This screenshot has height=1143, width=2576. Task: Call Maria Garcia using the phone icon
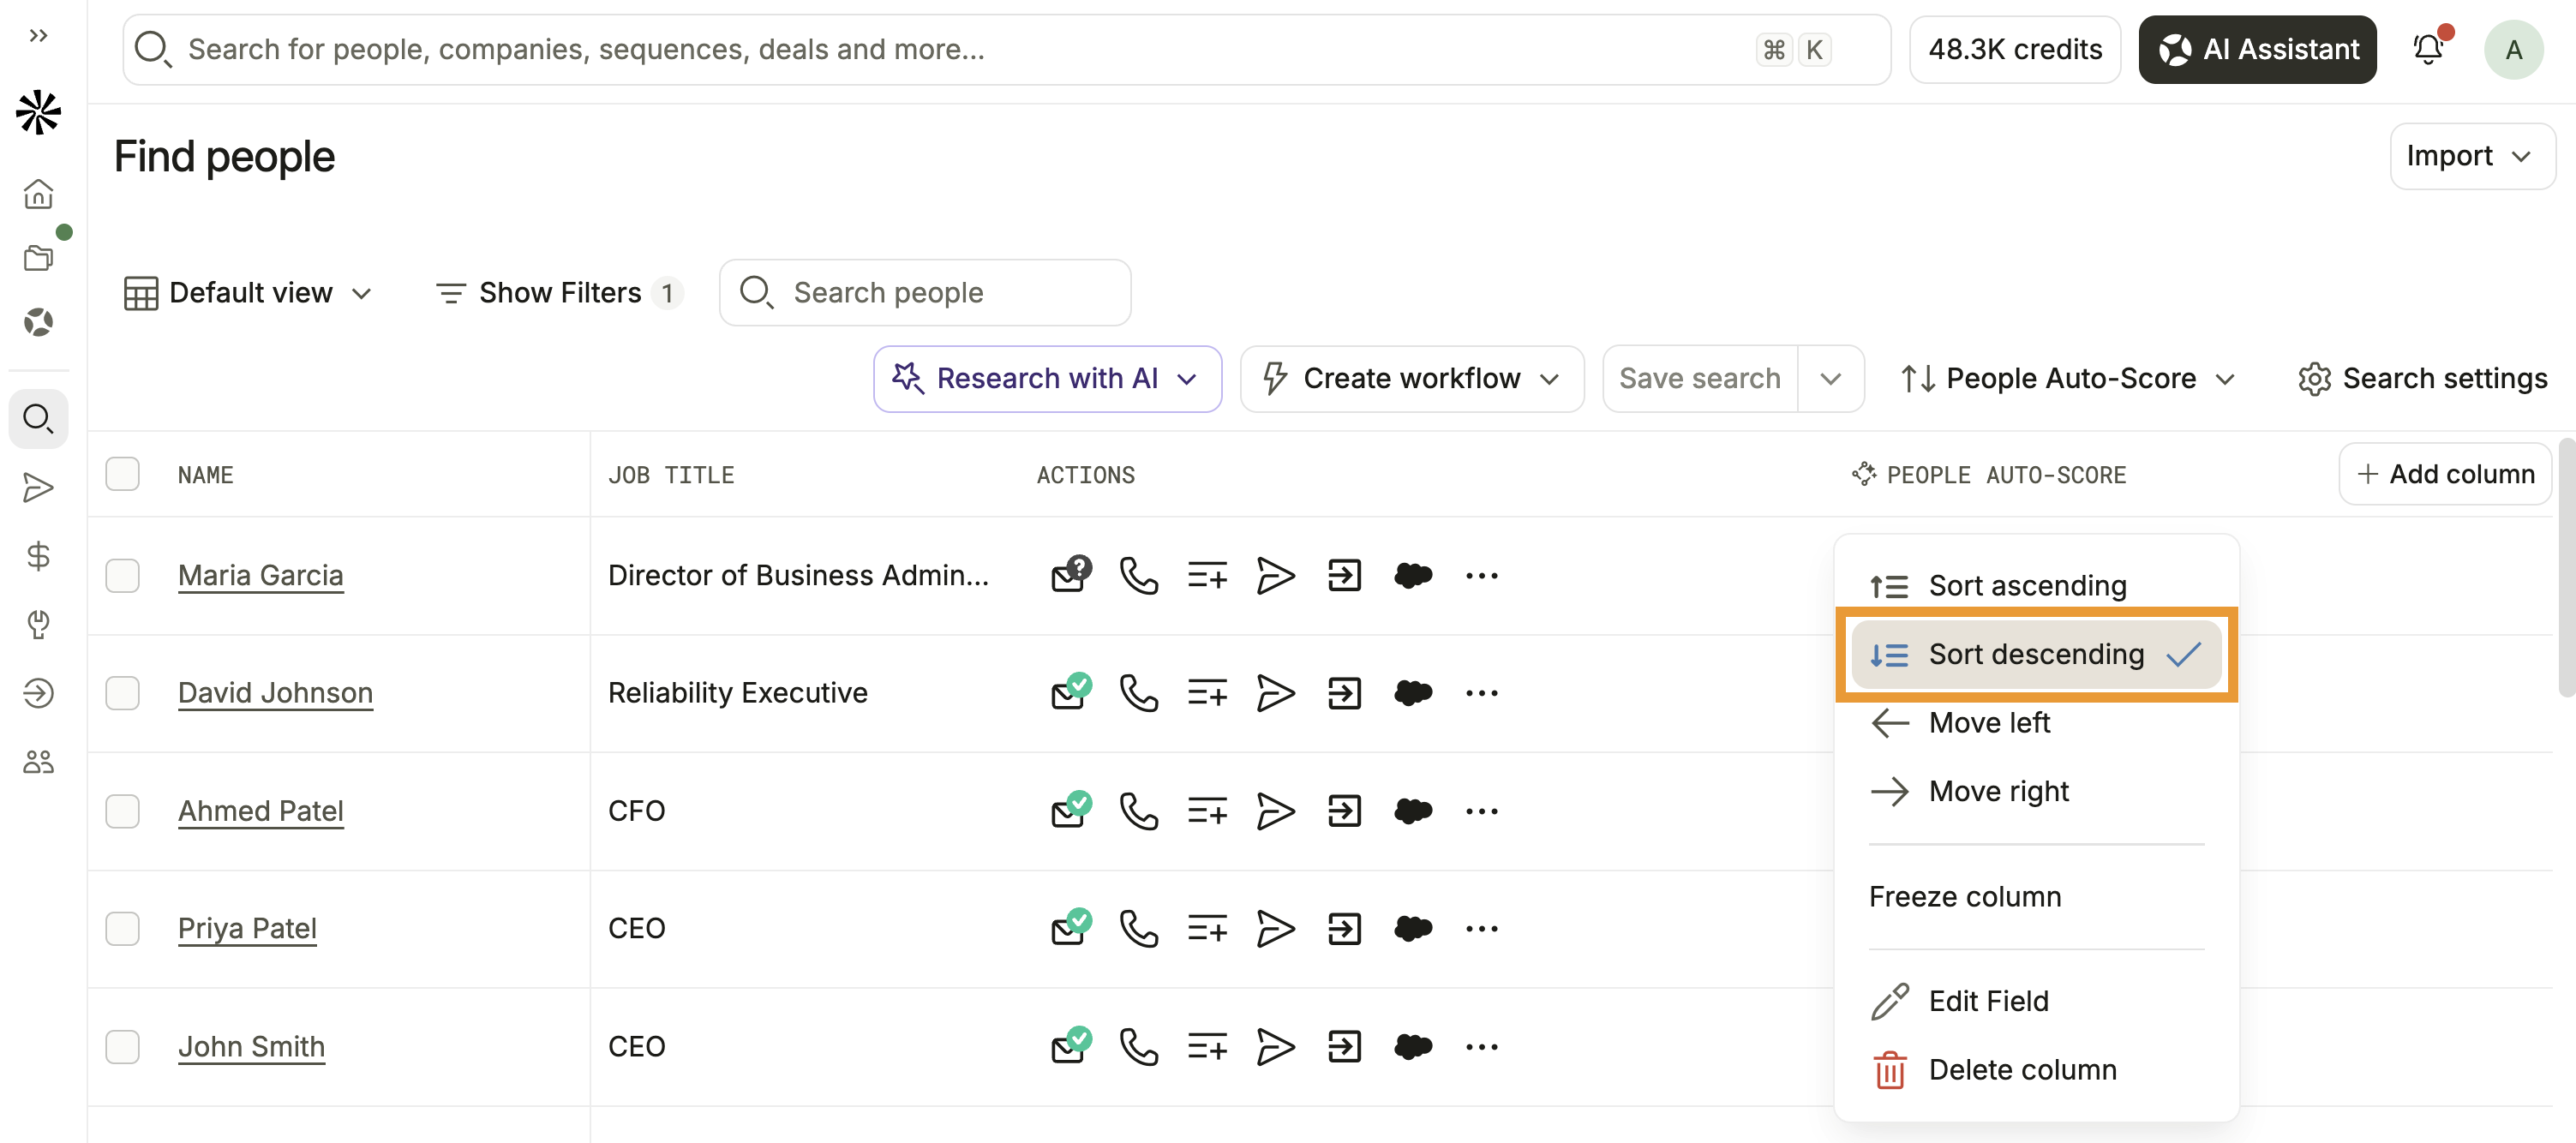[1138, 575]
